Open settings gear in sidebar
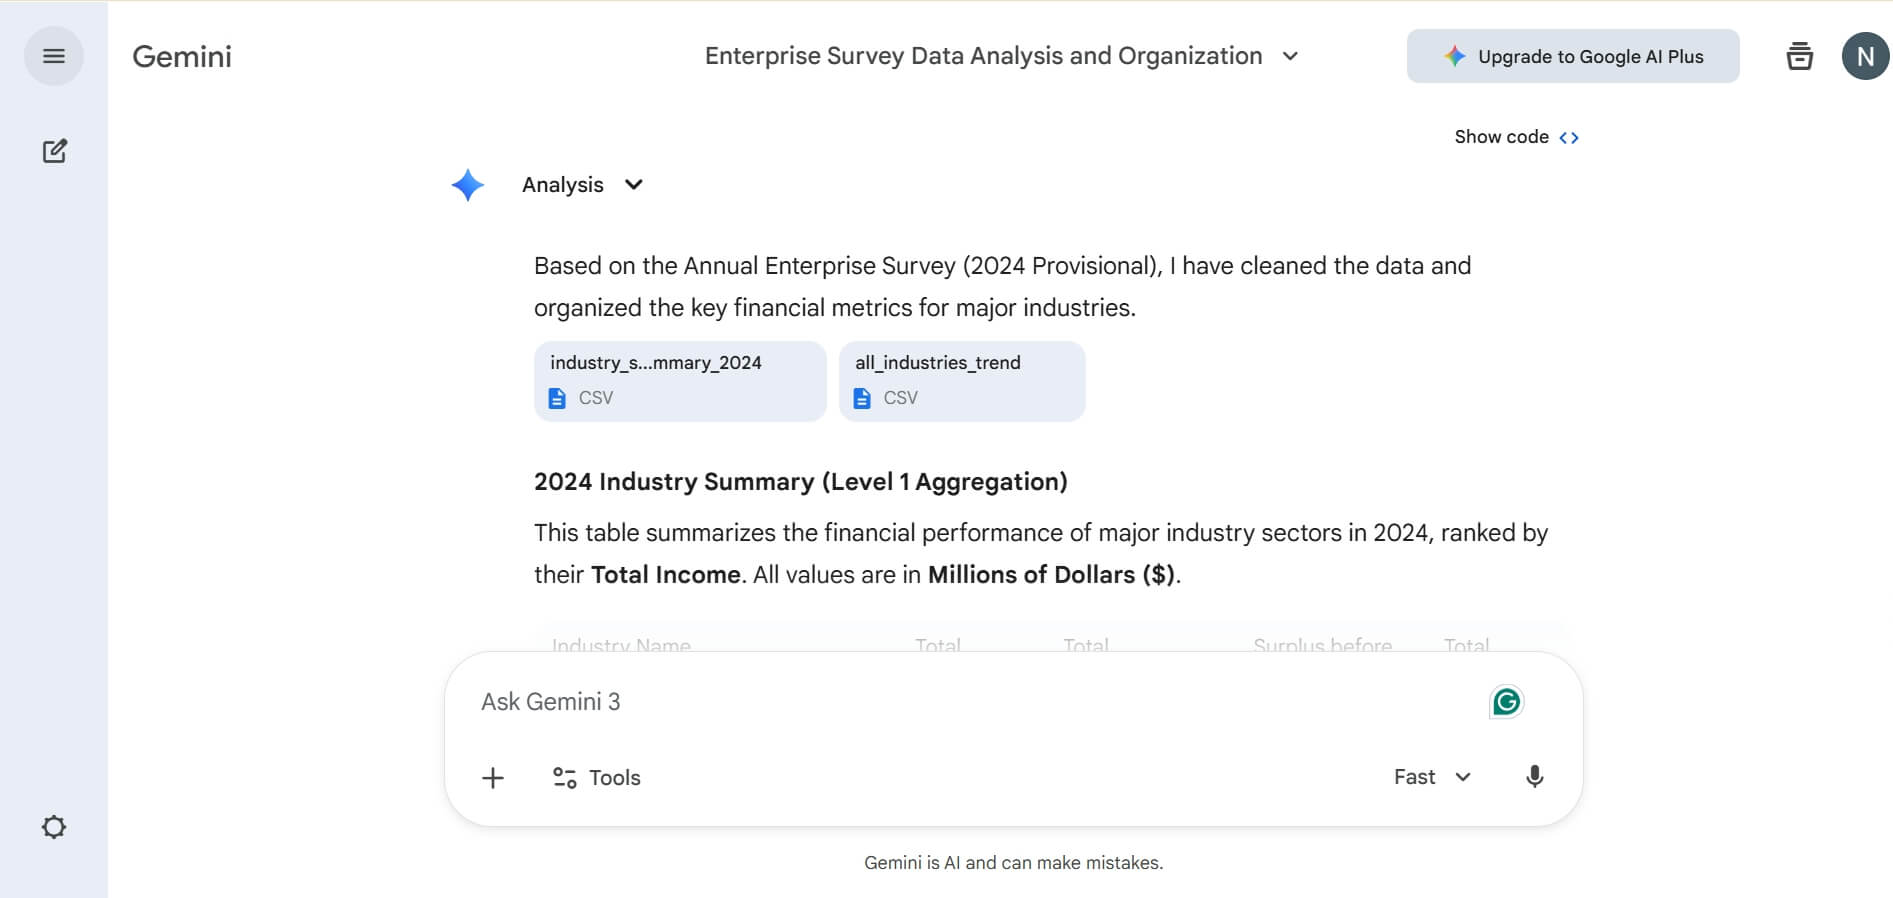 tap(54, 827)
